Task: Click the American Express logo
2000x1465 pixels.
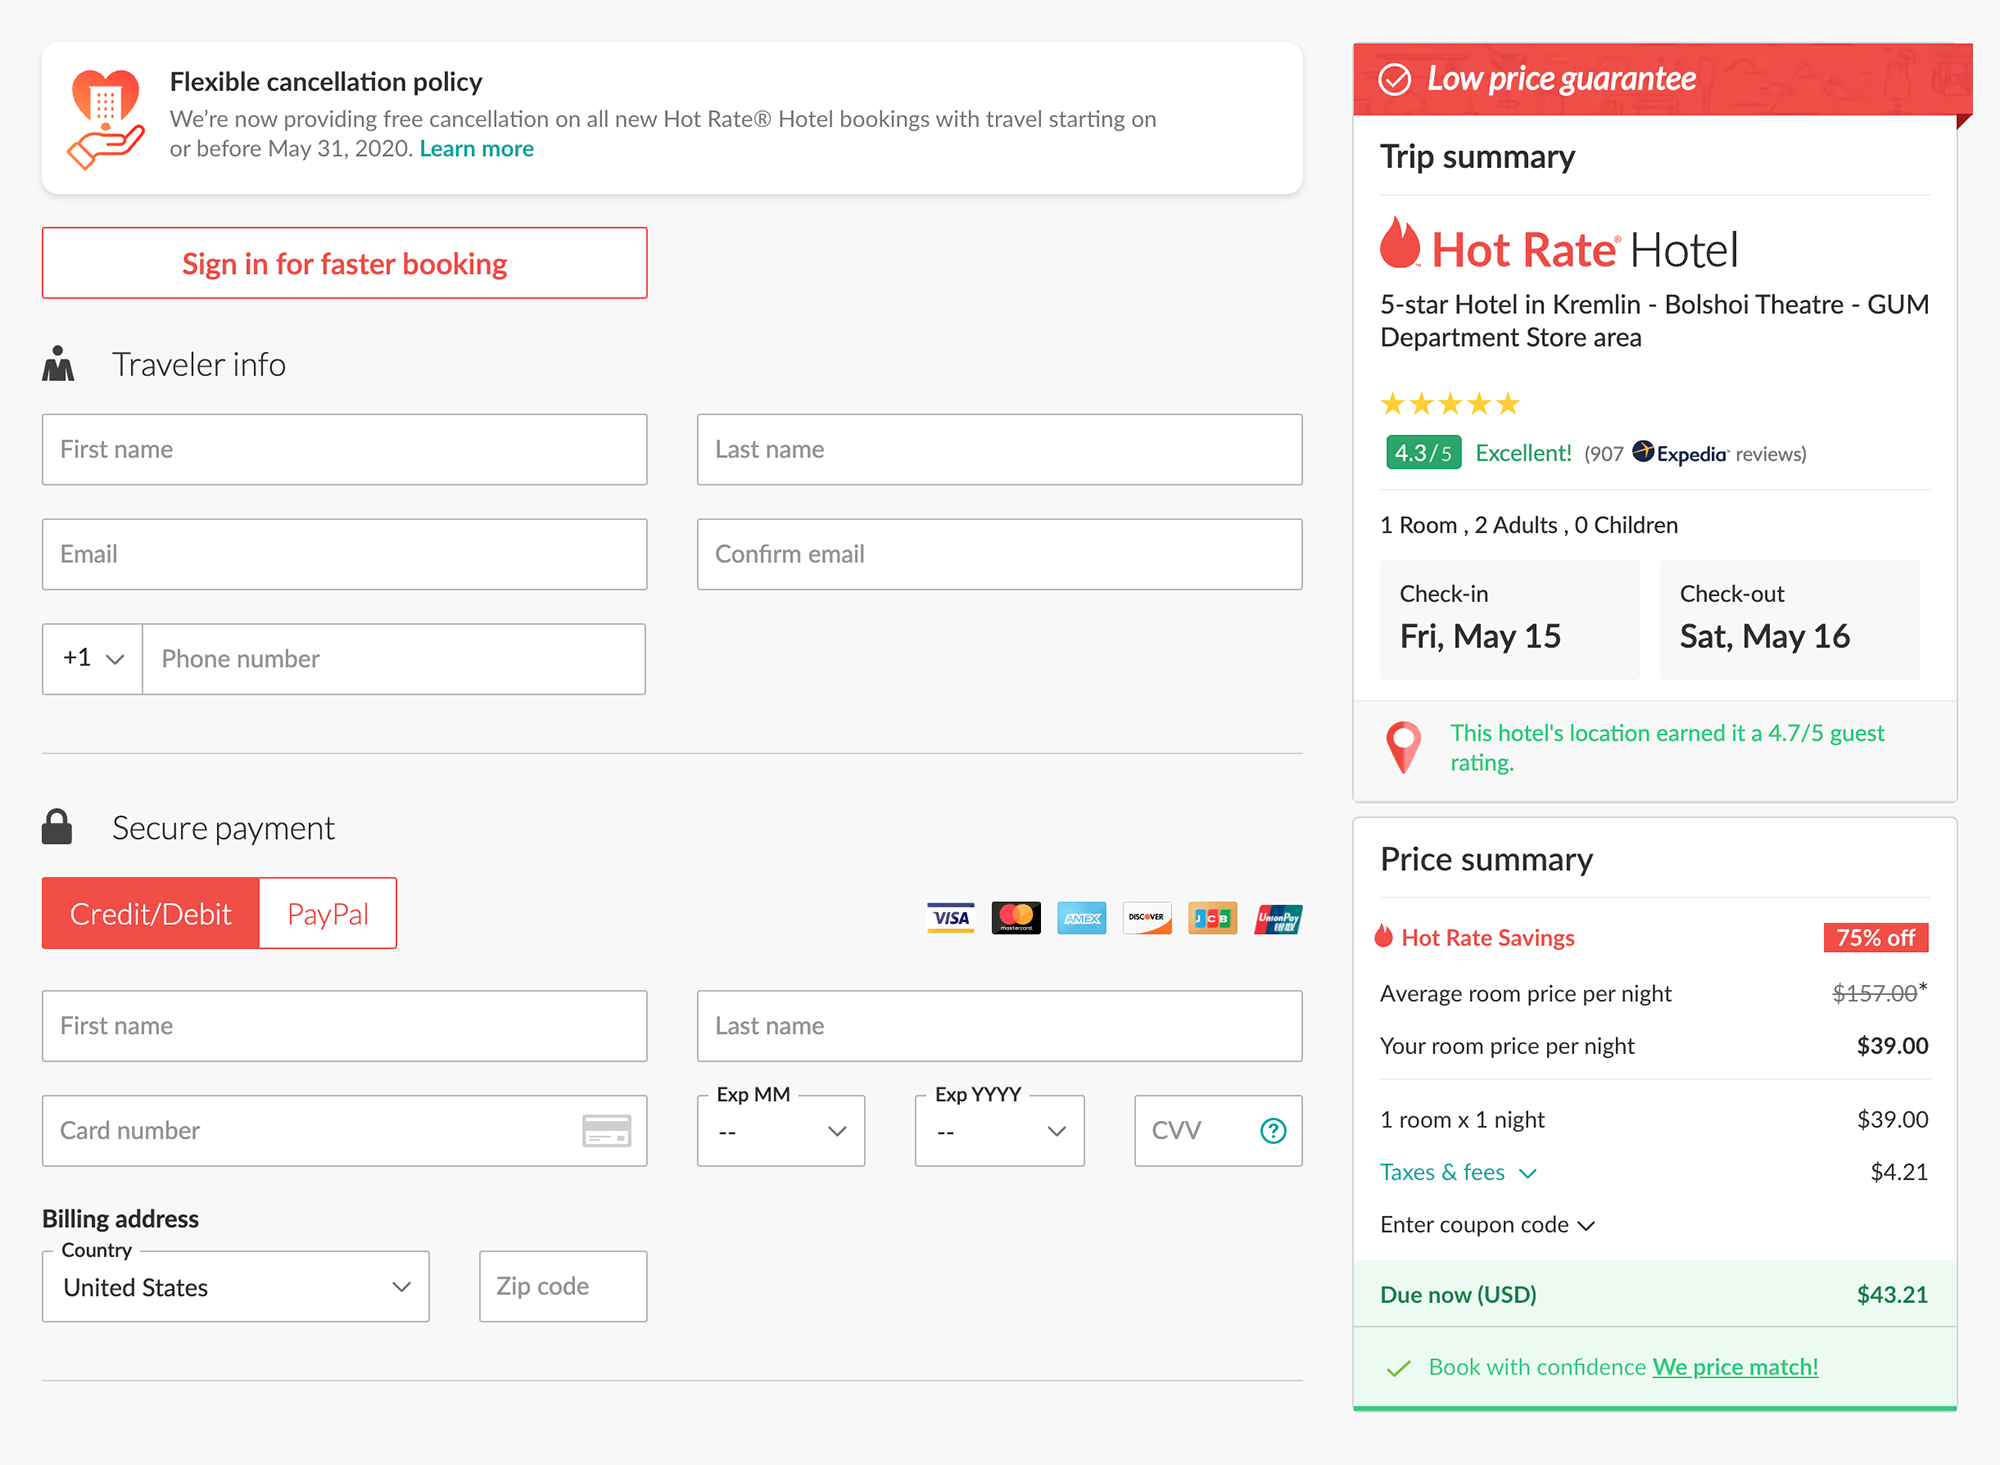Action: (x=1082, y=918)
